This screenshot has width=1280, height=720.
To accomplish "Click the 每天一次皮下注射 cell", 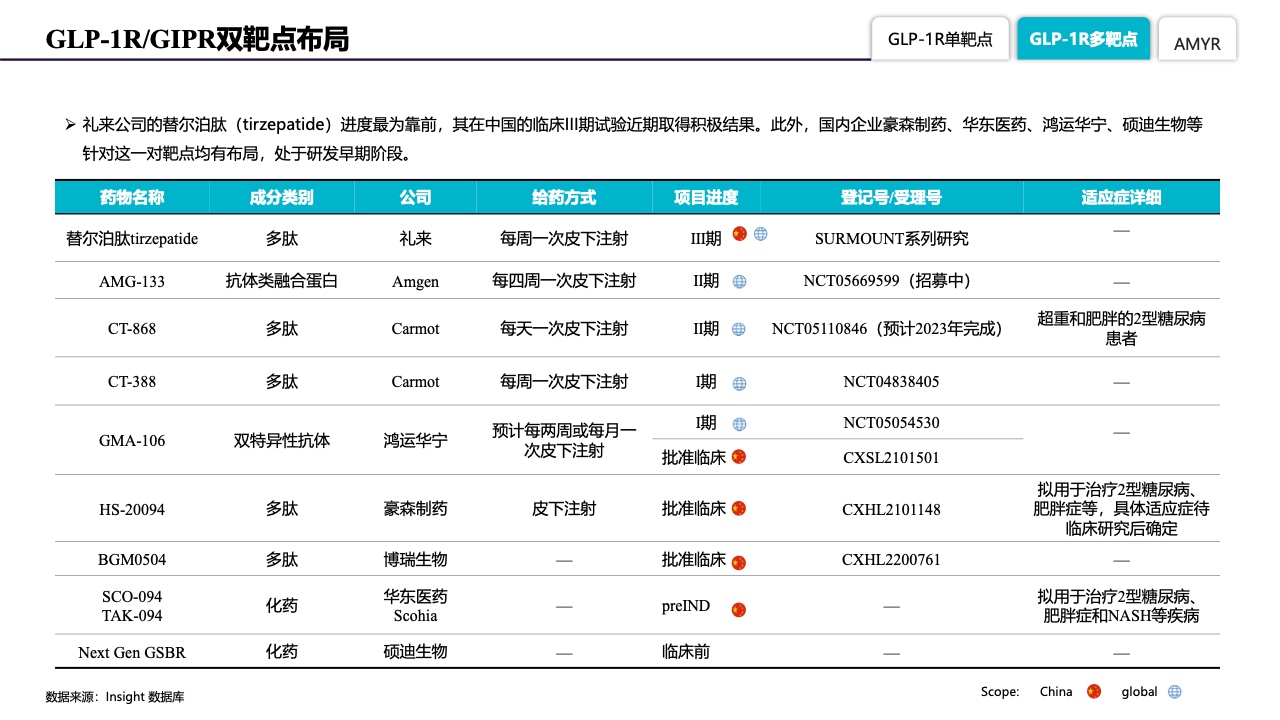I will (x=564, y=329).
